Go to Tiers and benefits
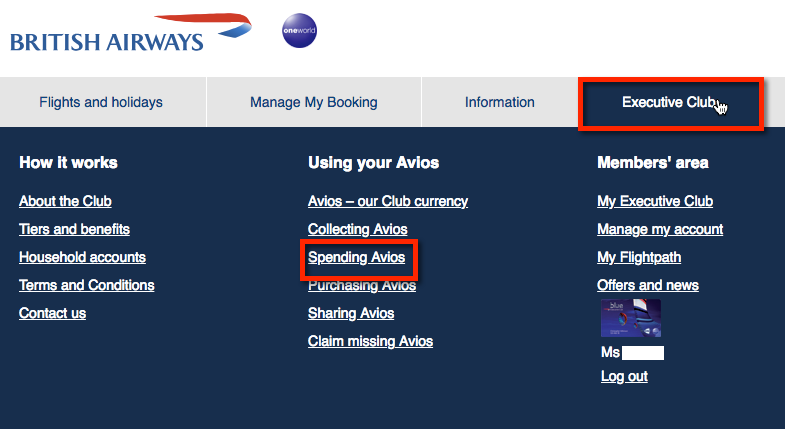785x429 pixels. pos(74,229)
